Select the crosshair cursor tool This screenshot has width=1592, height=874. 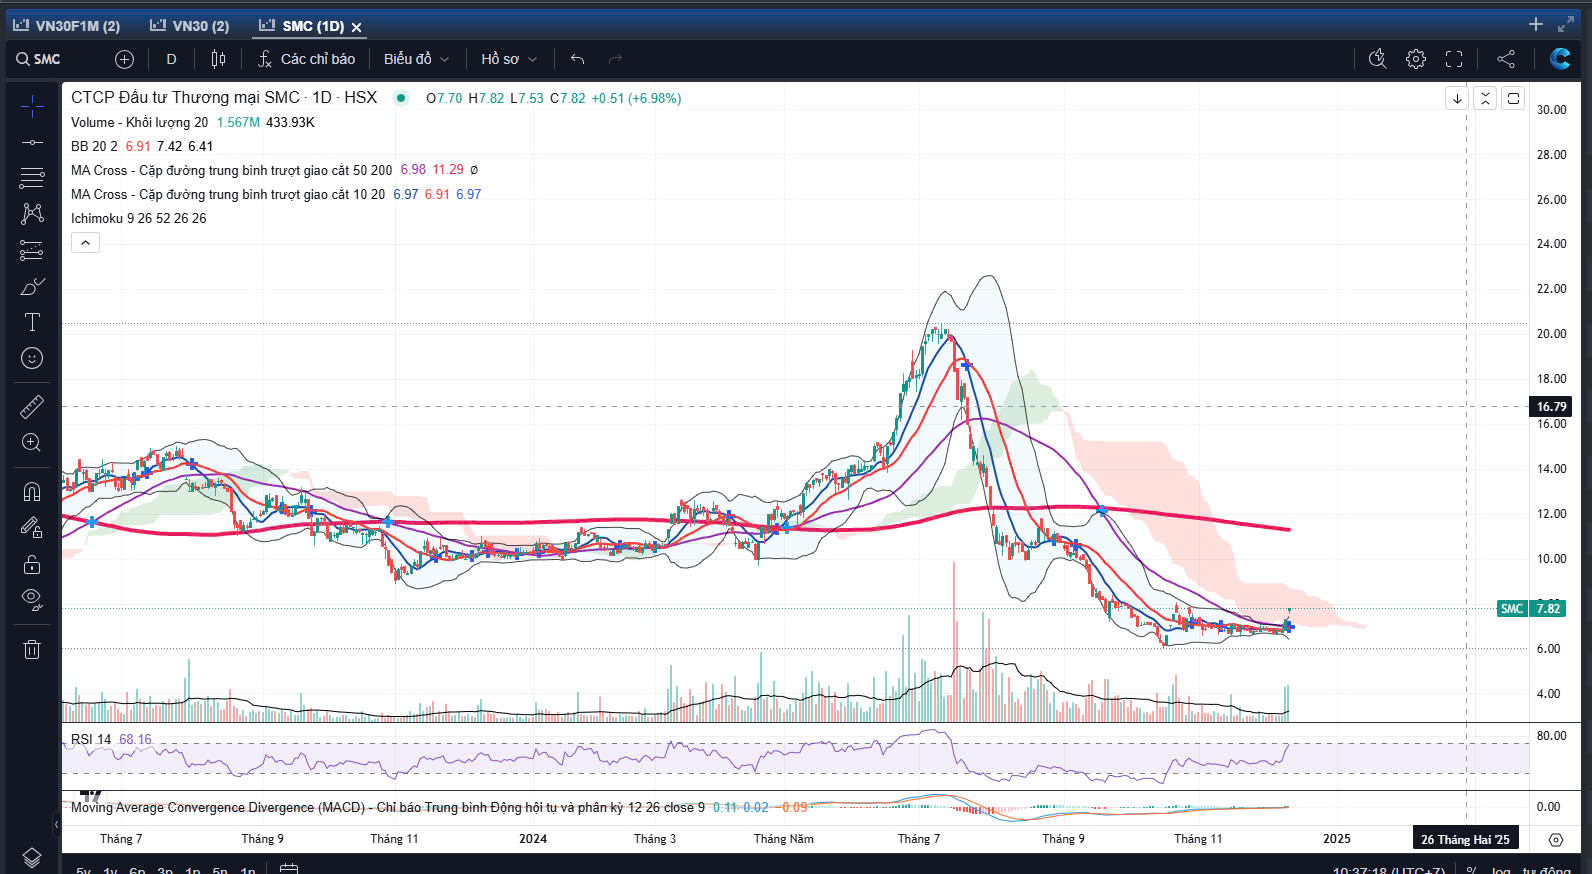click(x=32, y=106)
